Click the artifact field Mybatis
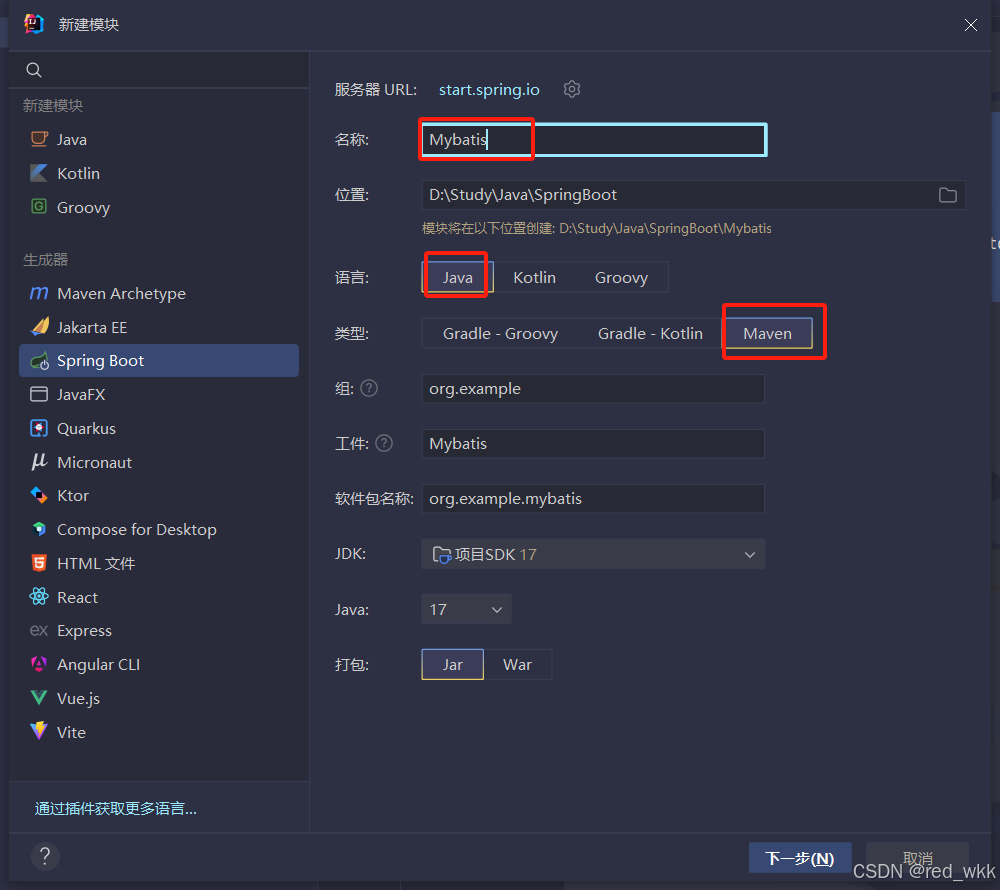The height and width of the screenshot is (890, 1000). [593, 443]
